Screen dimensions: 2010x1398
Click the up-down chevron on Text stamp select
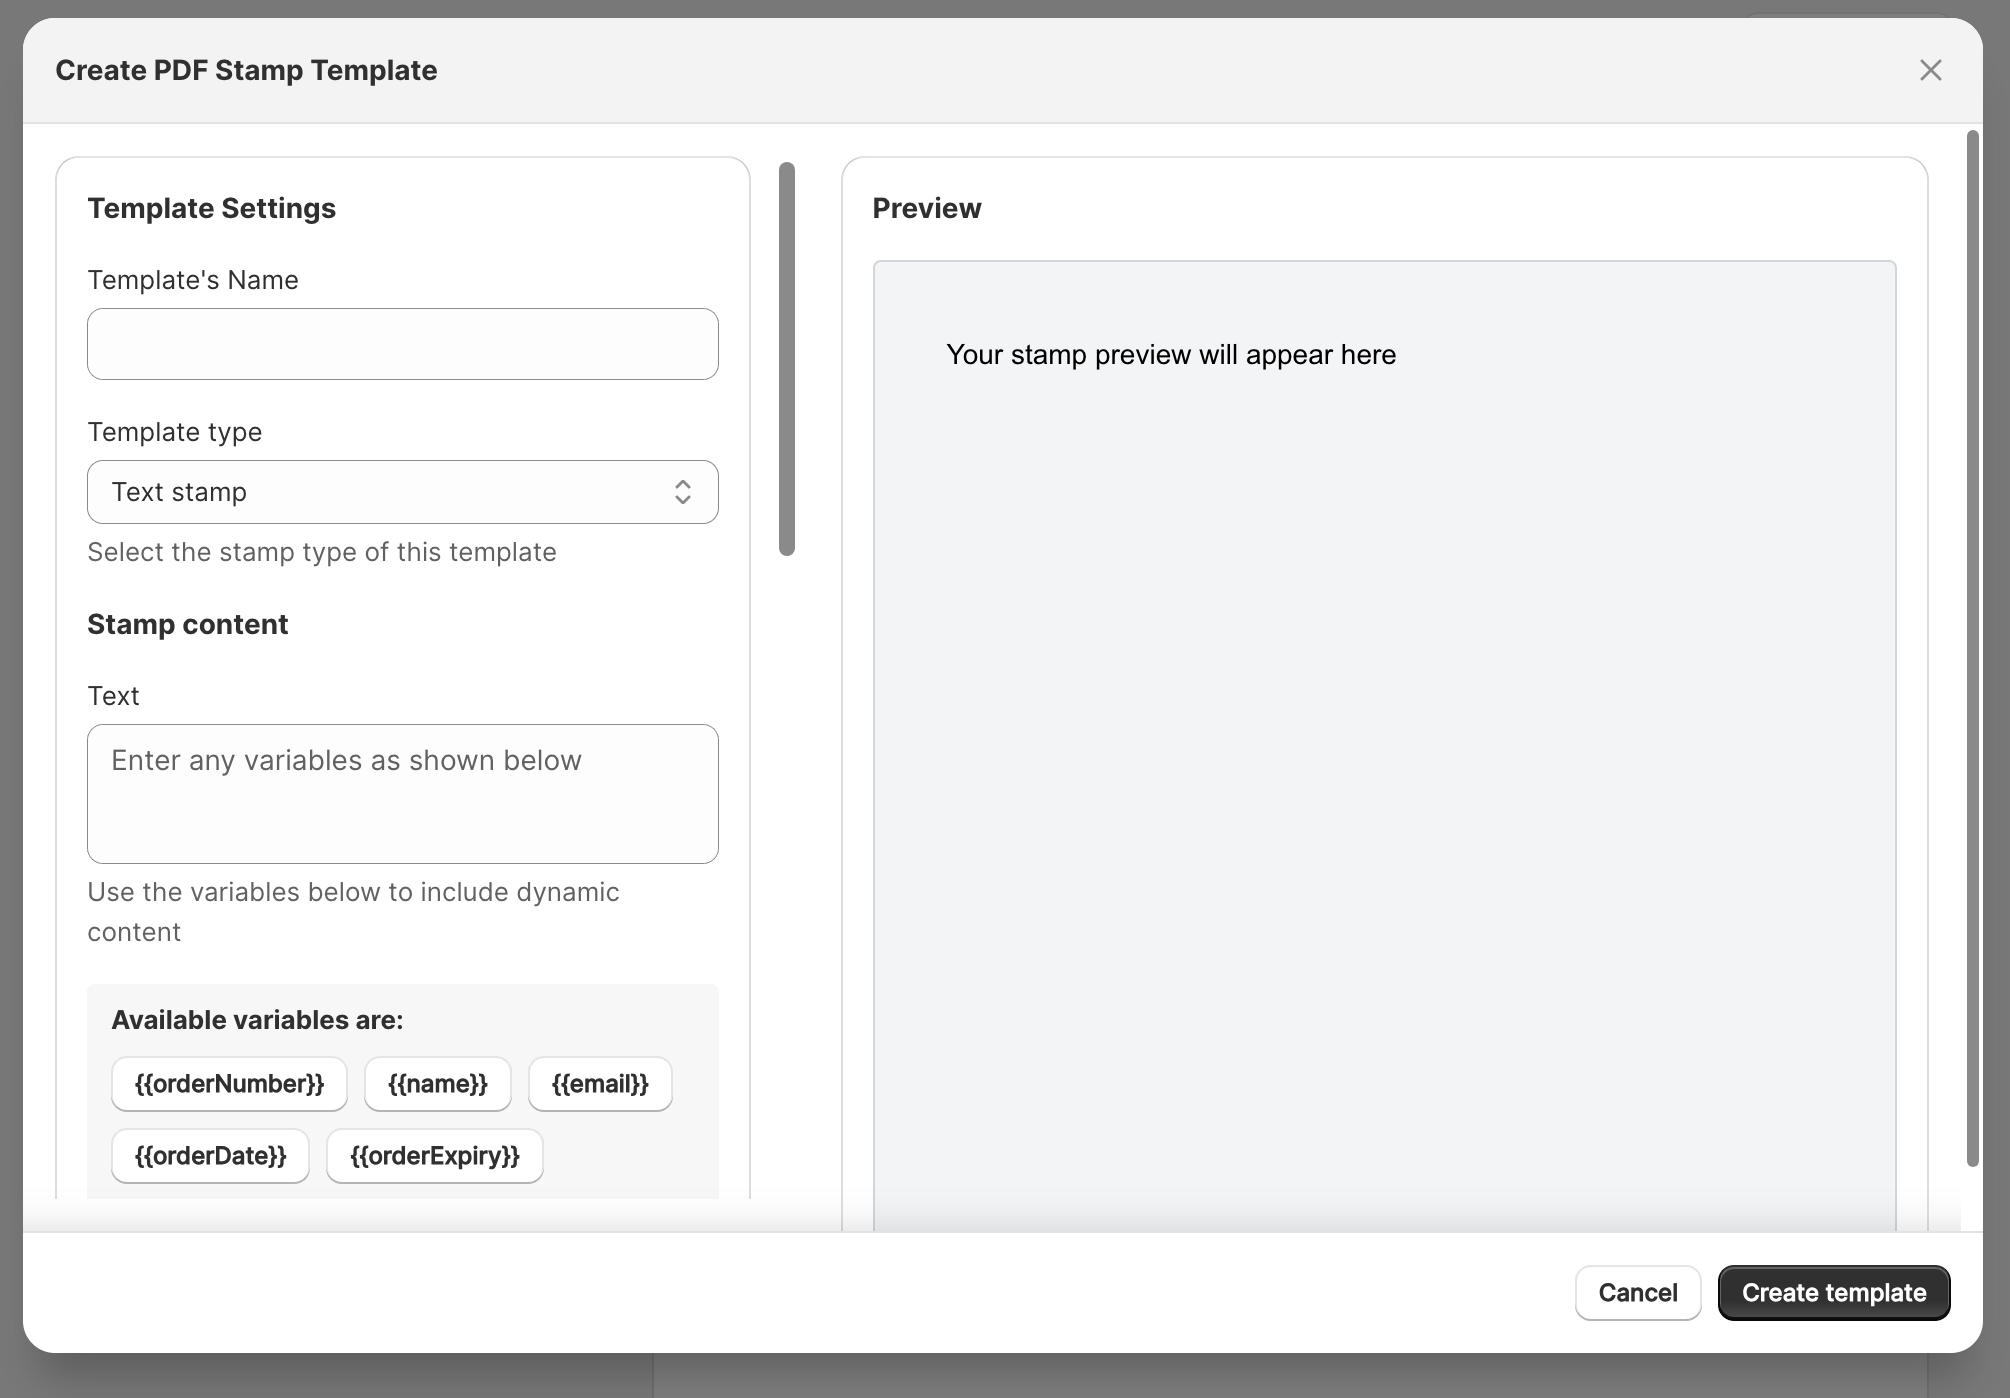(683, 492)
